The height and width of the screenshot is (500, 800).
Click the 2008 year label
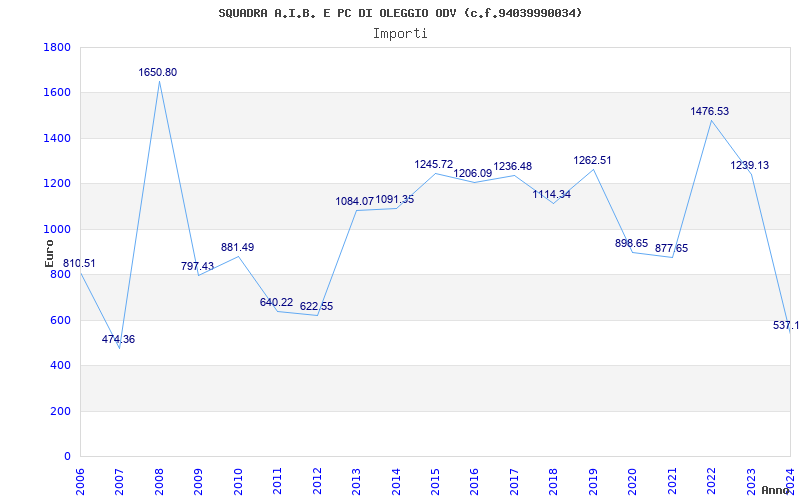(x=159, y=480)
